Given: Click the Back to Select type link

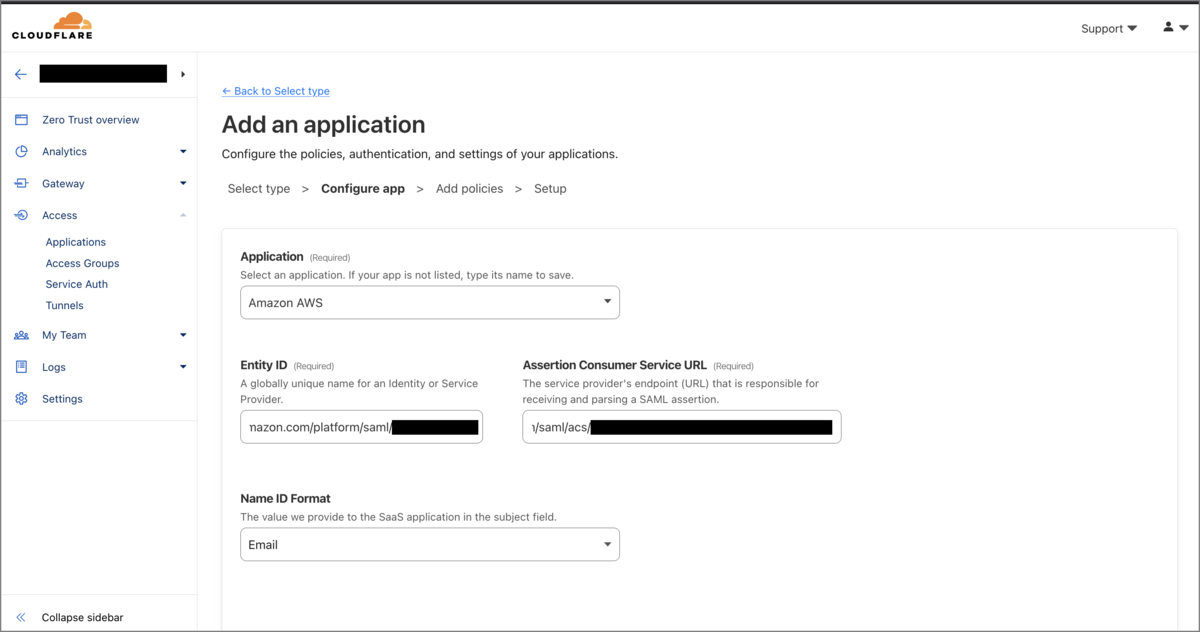Looking at the screenshot, I should pyautogui.click(x=276, y=91).
